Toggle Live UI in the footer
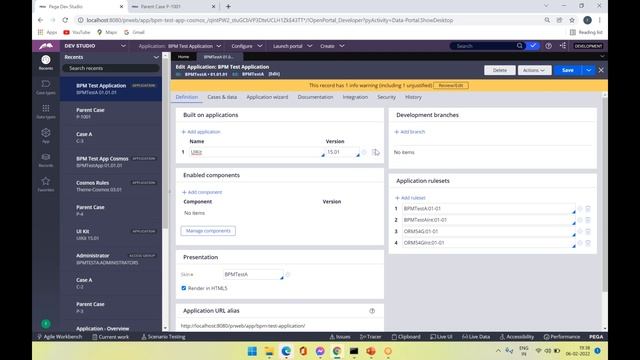The width and height of the screenshot is (640, 360). coord(441,337)
